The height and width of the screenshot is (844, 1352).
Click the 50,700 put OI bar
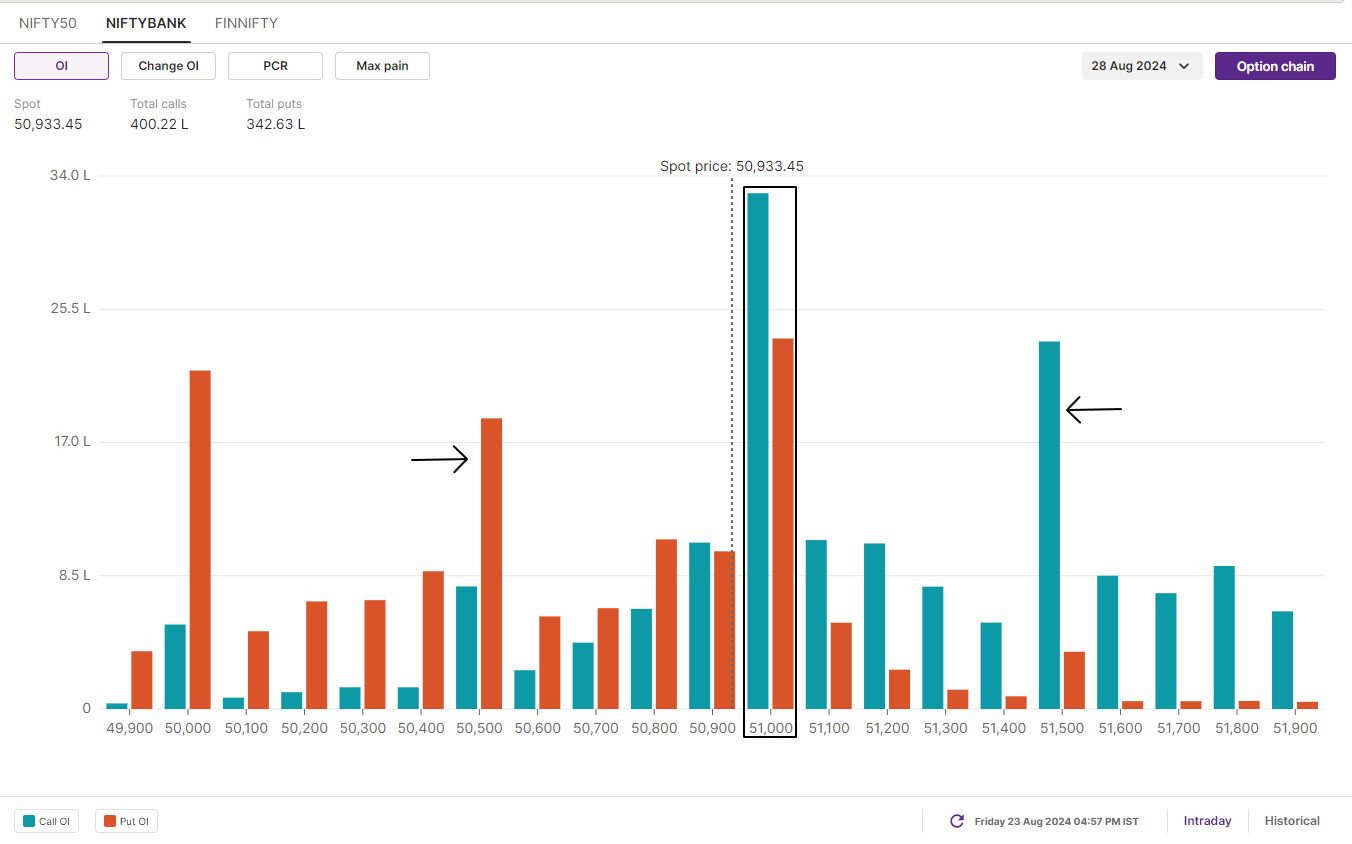[x=608, y=658]
